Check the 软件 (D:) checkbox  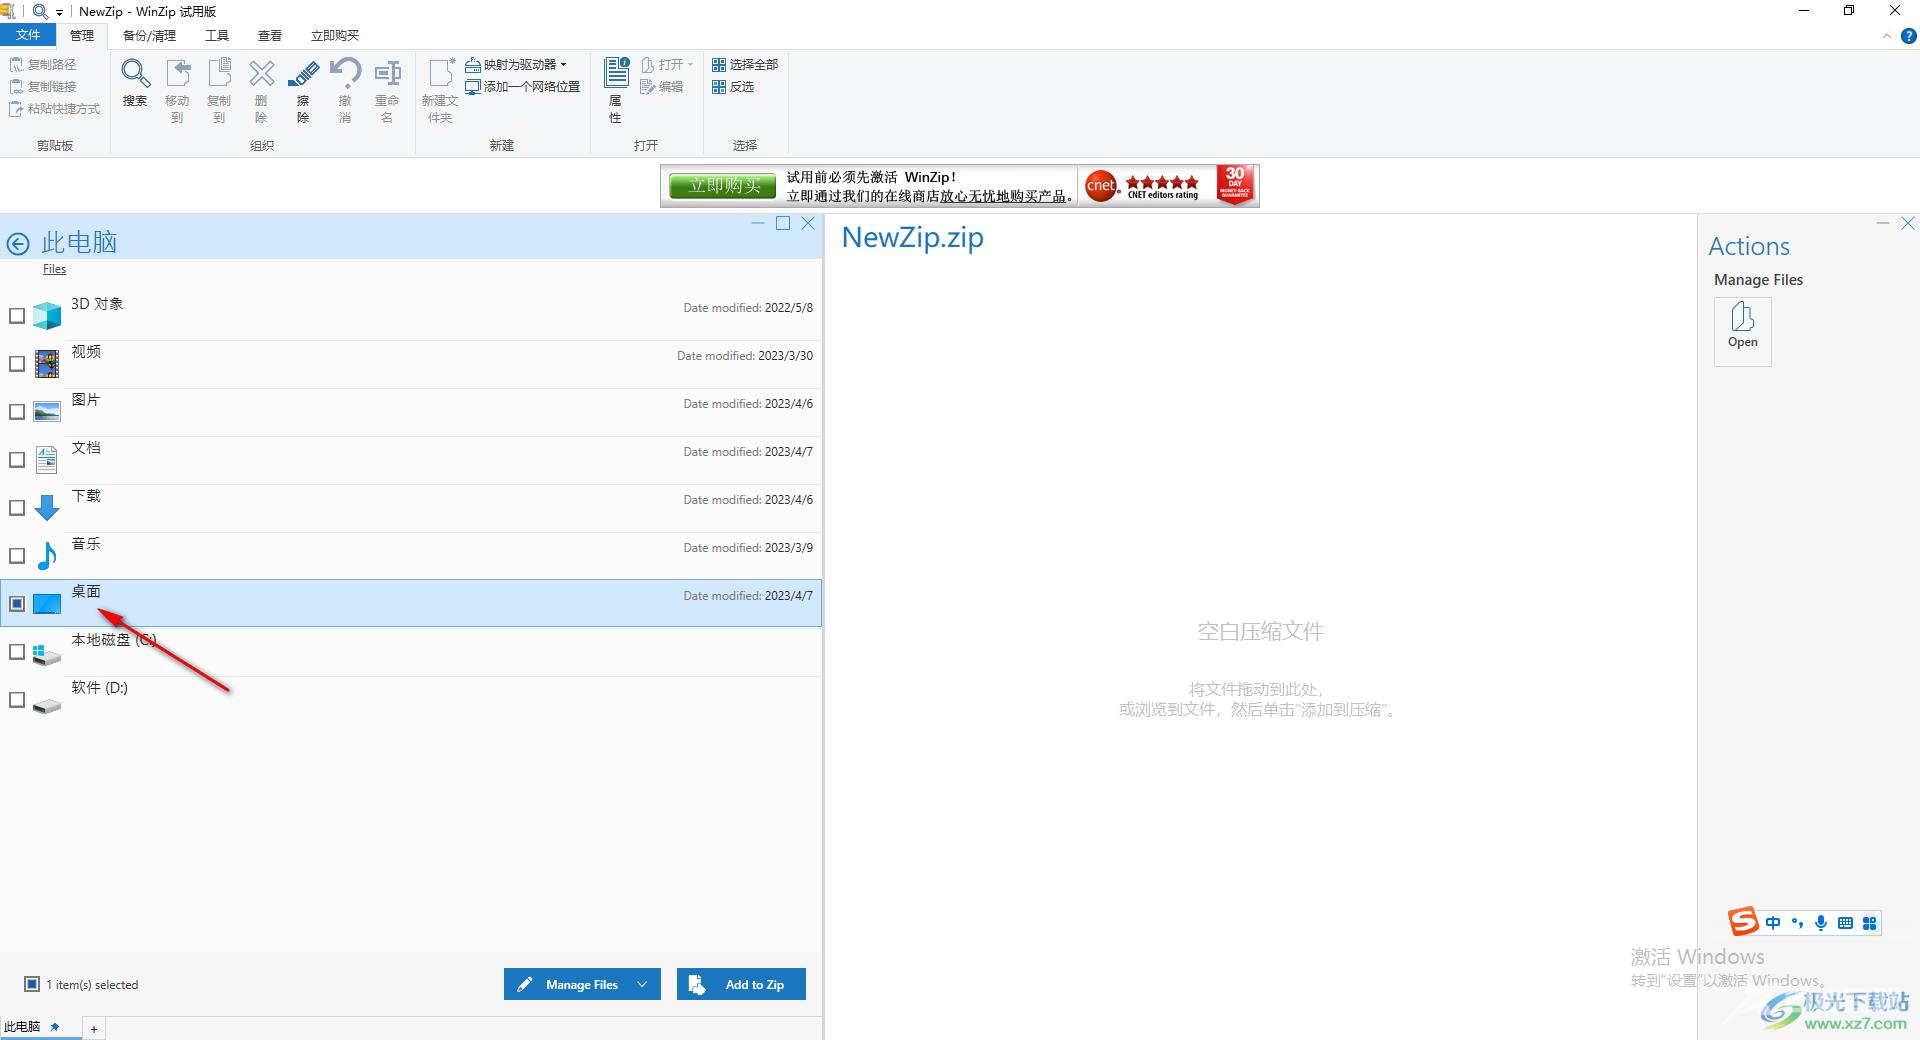tap(17, 700)
